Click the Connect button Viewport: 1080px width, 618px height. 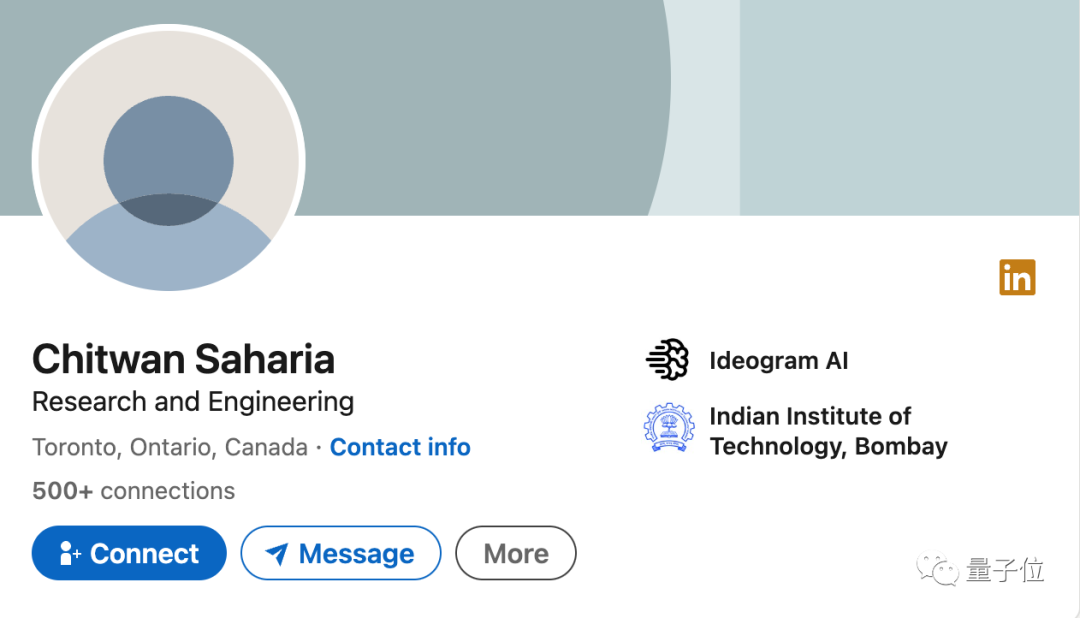point(129,553)
